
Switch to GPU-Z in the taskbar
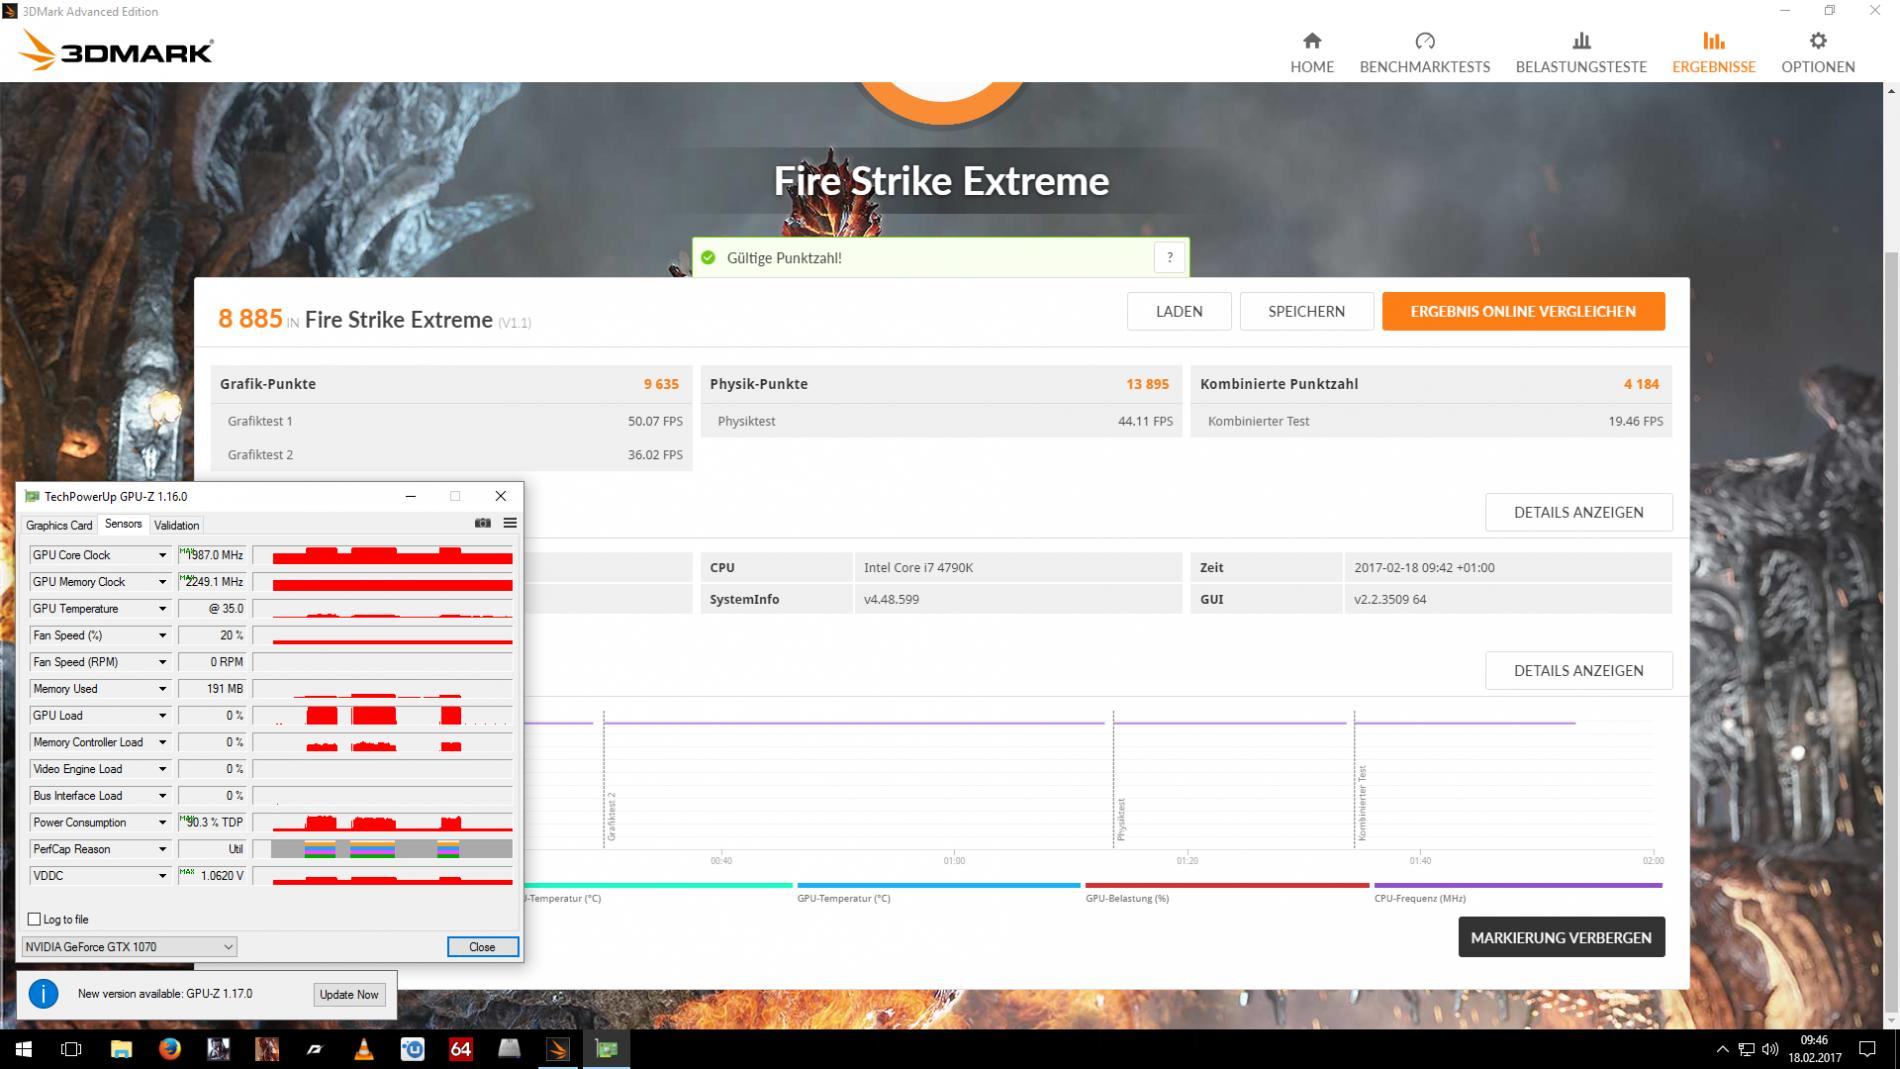607,1049
